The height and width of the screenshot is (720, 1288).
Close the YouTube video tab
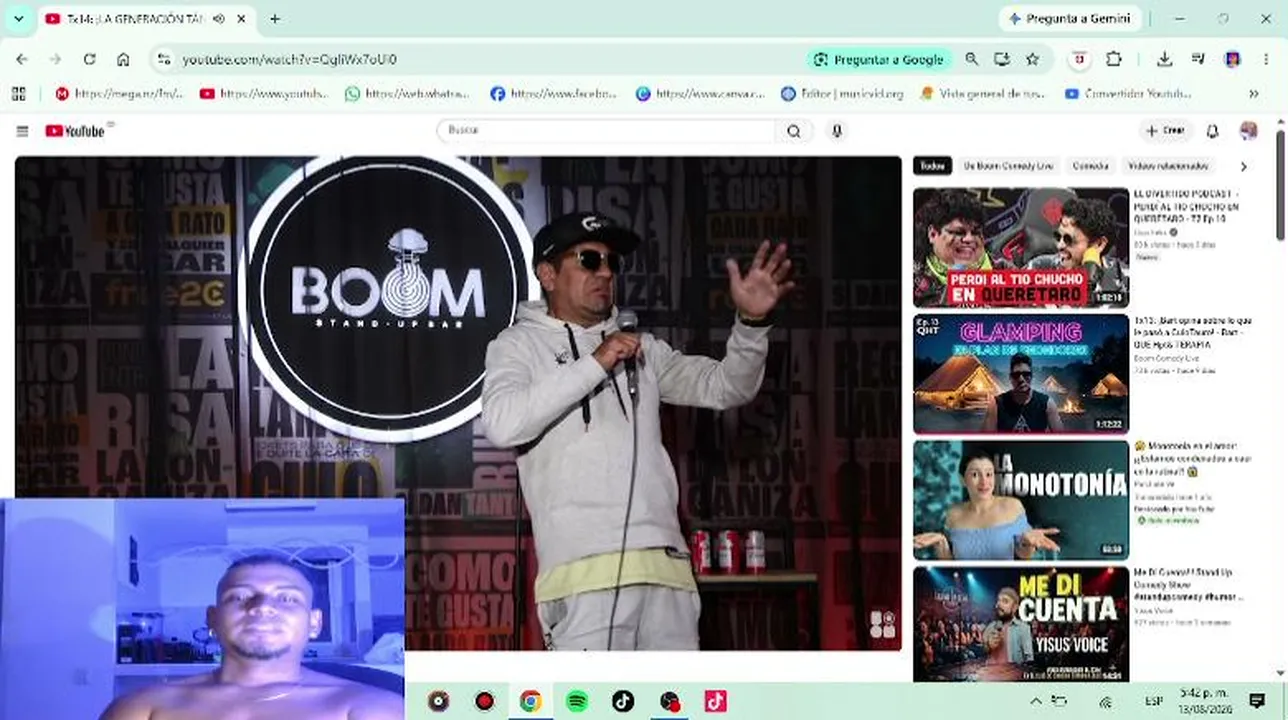tap(242, 19)
